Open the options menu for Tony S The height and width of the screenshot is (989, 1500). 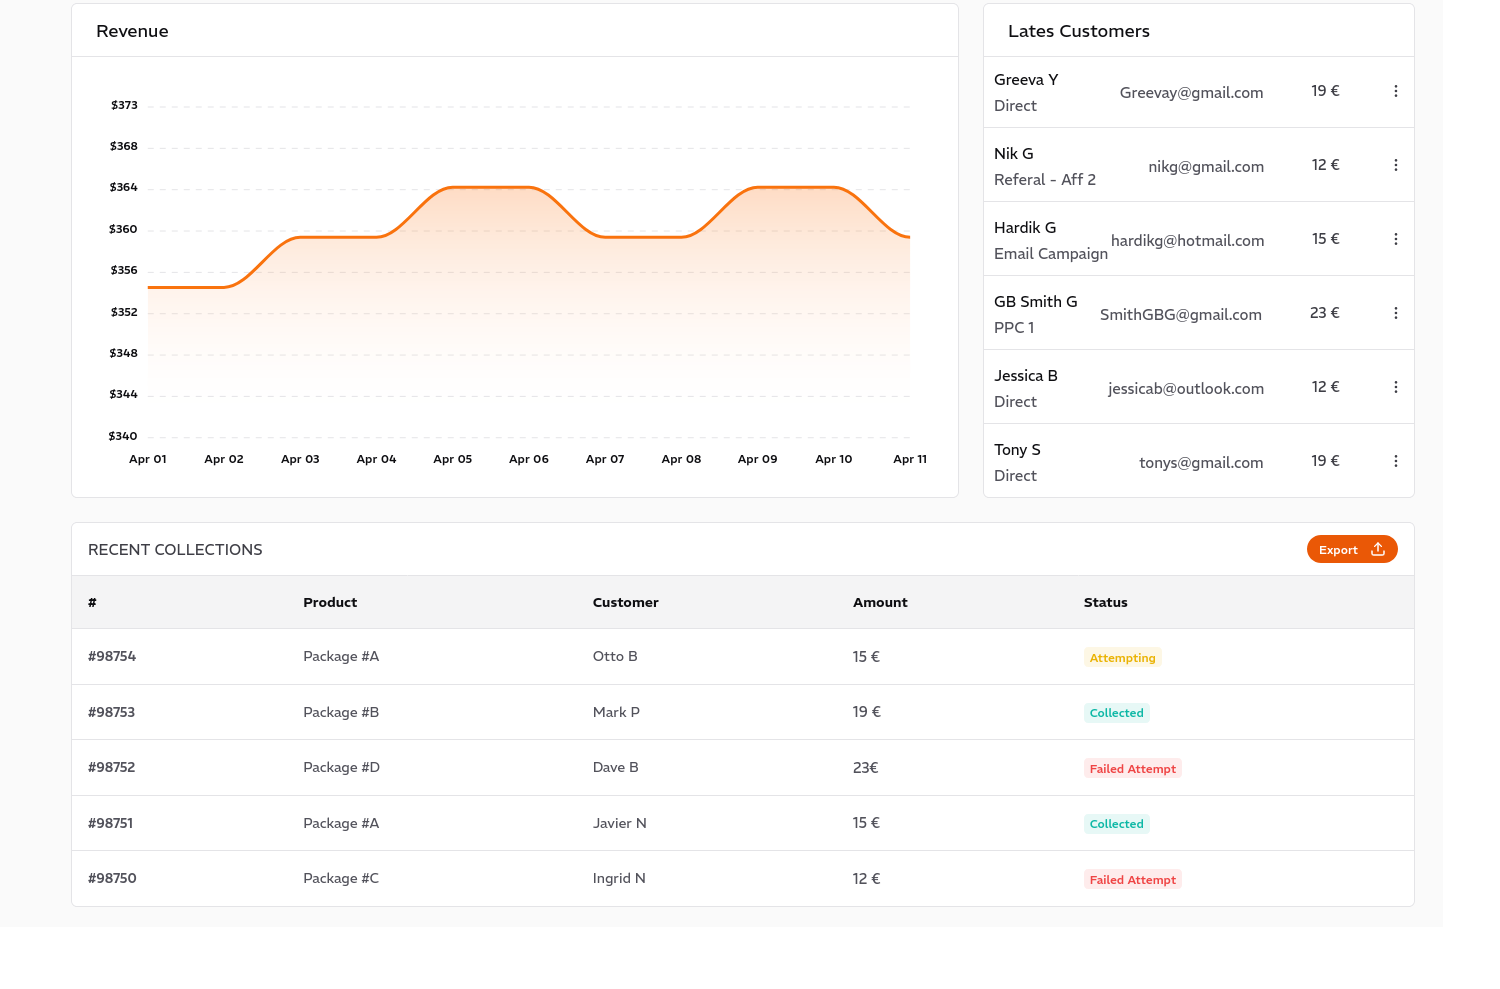pyautogui.click(x=1395, y=461)
